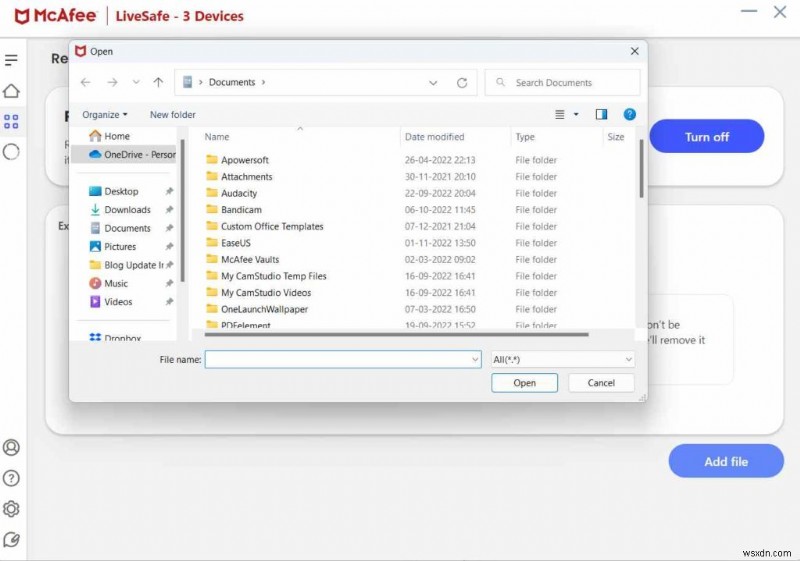Select Videos in navigation pane
Viewport: 800px width, 561px height.
pos(118,301)
